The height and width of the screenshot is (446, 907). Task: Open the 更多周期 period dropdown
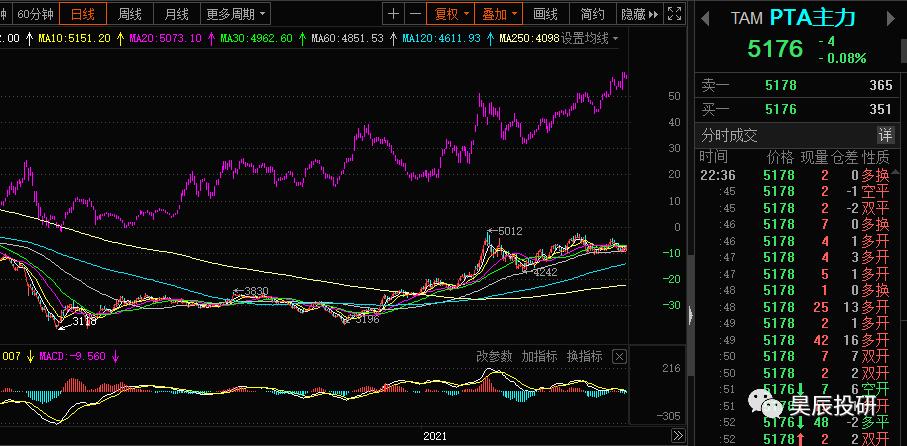click(236, 14)
